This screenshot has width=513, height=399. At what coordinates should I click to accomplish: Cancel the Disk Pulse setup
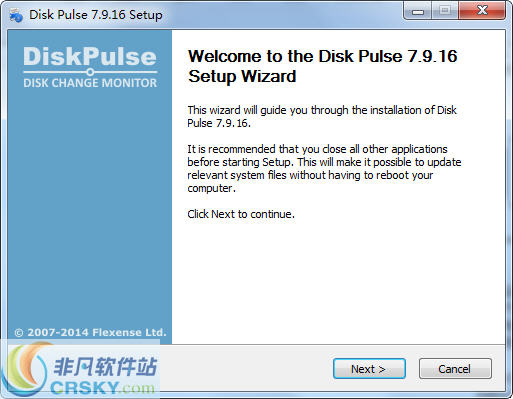click(455, 369)
